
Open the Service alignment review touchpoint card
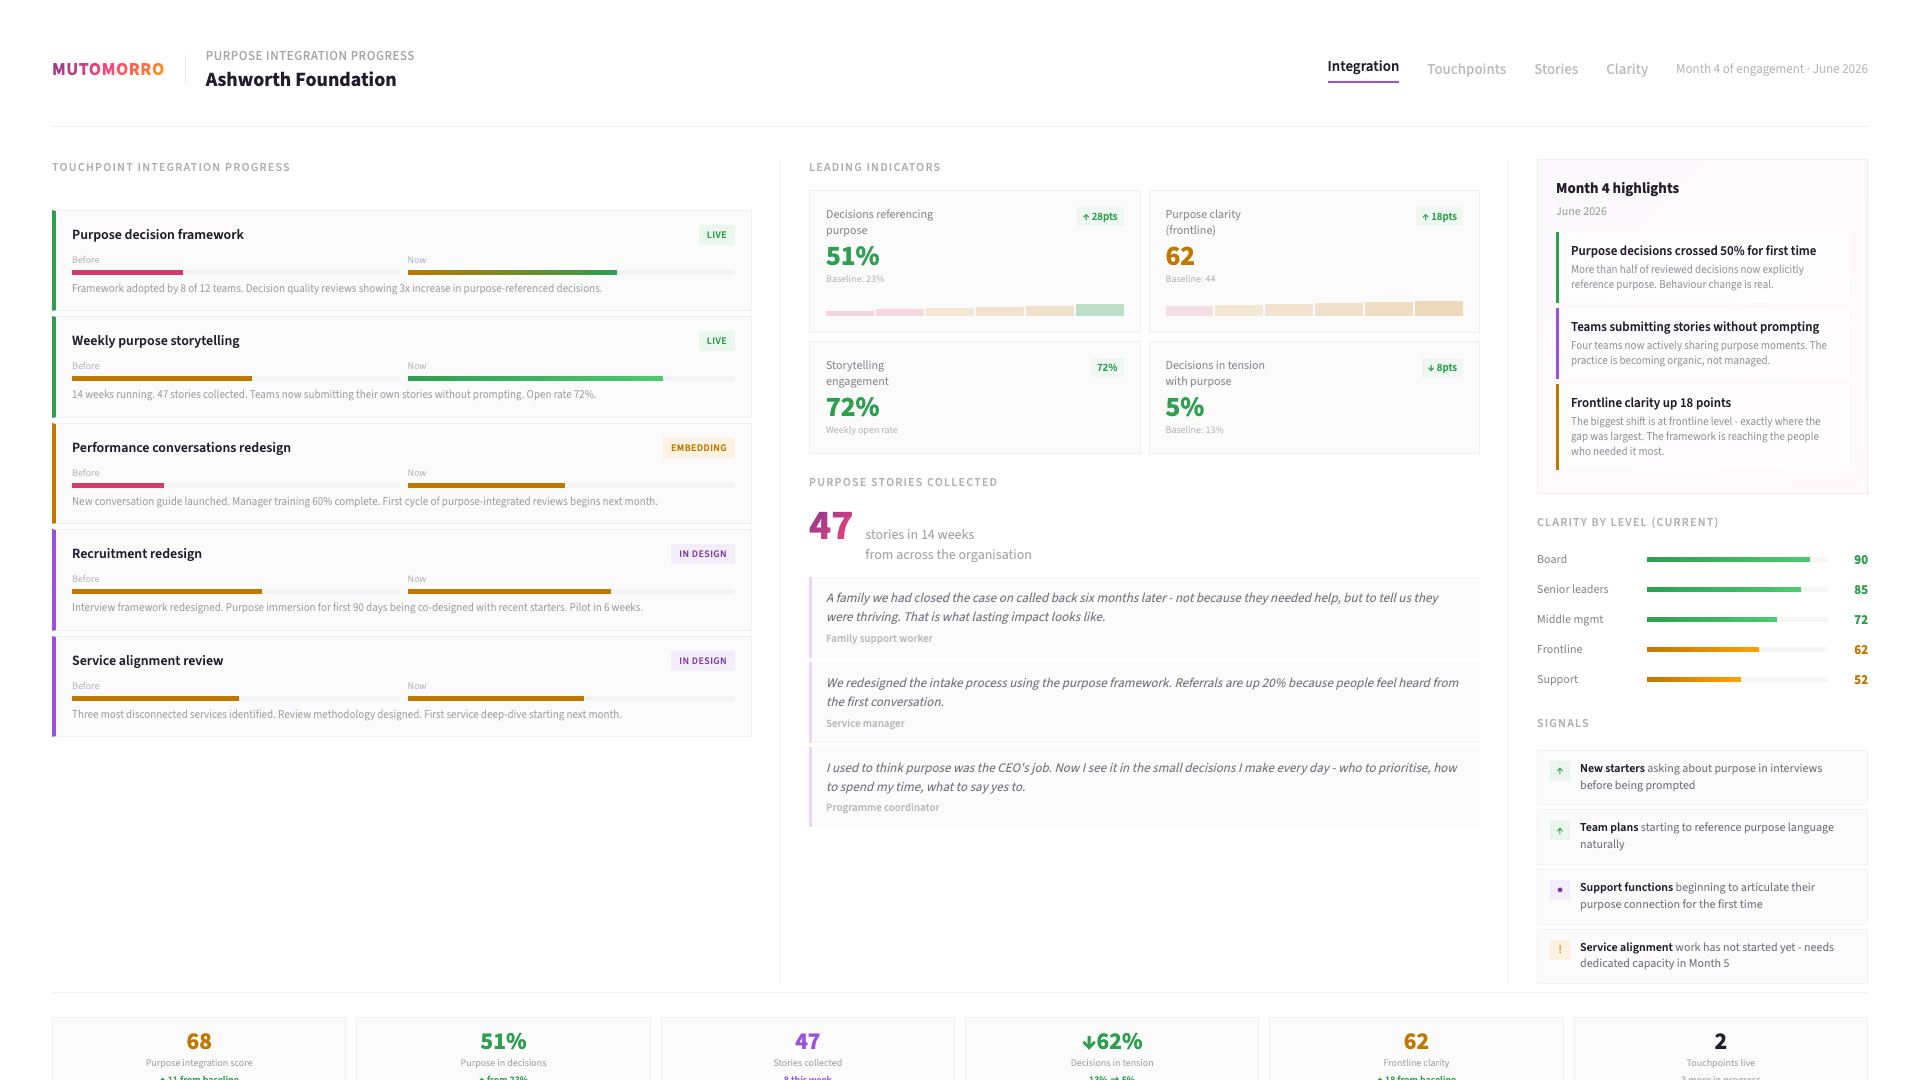tap(402, 687)
